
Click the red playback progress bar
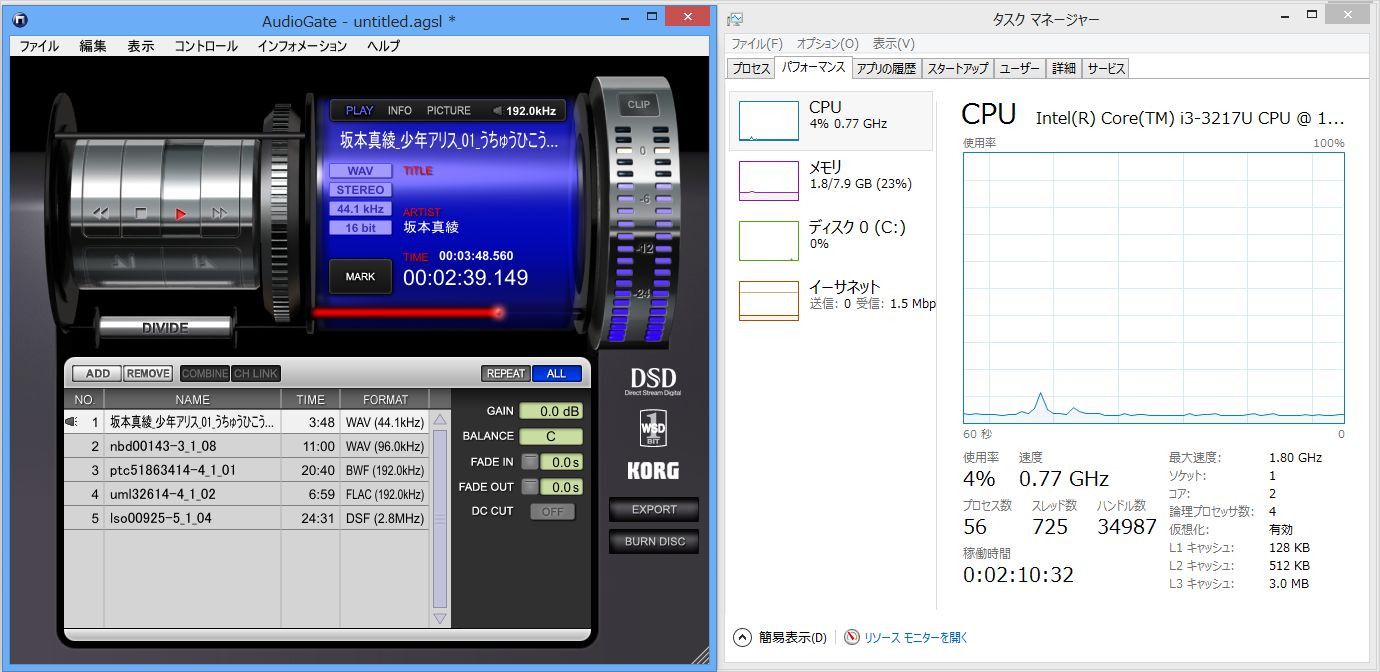click(406, 313)
